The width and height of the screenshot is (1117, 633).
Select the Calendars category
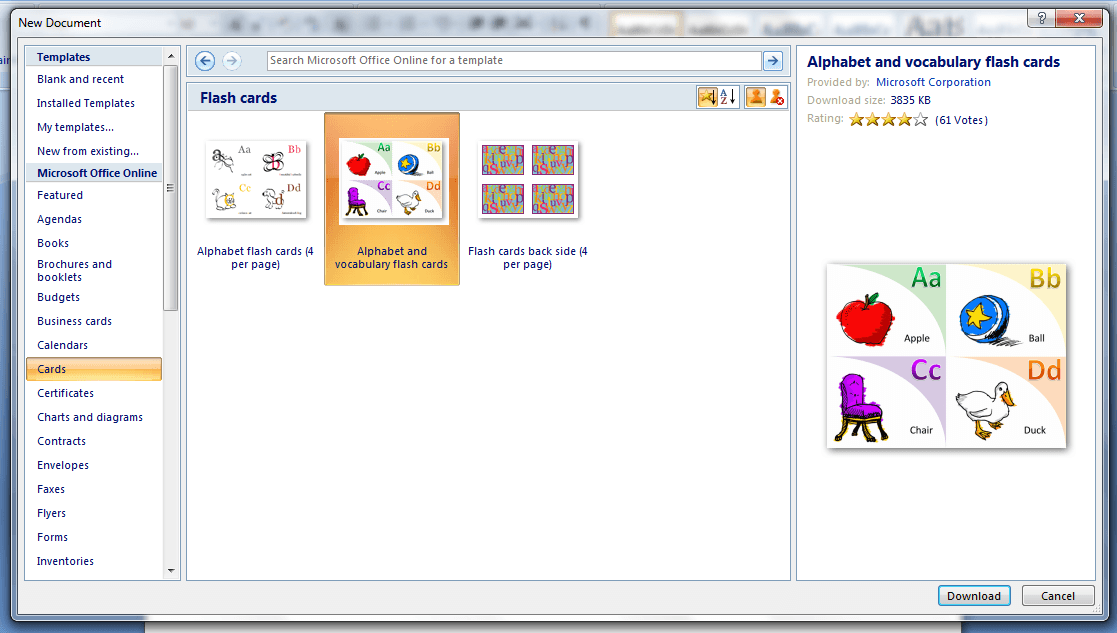pos(62,345)
